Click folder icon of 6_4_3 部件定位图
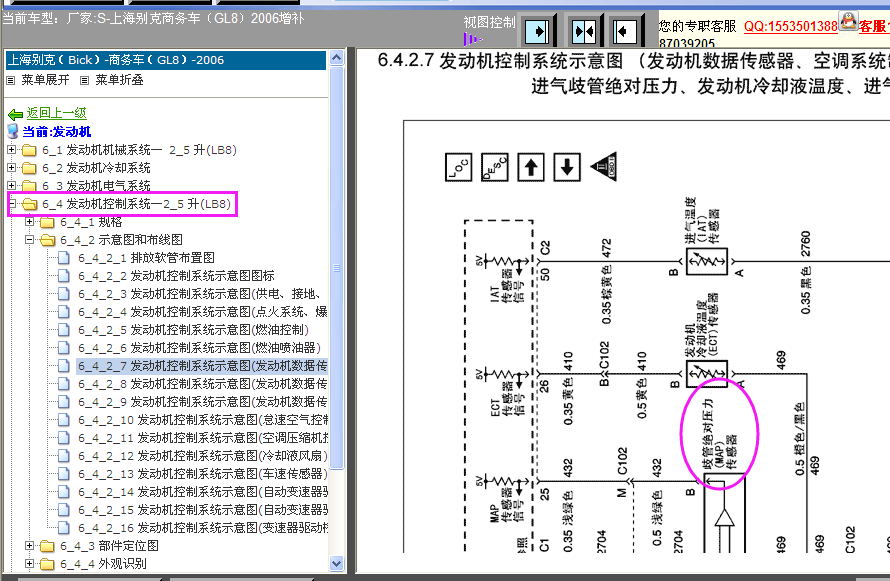 (47, 546)
